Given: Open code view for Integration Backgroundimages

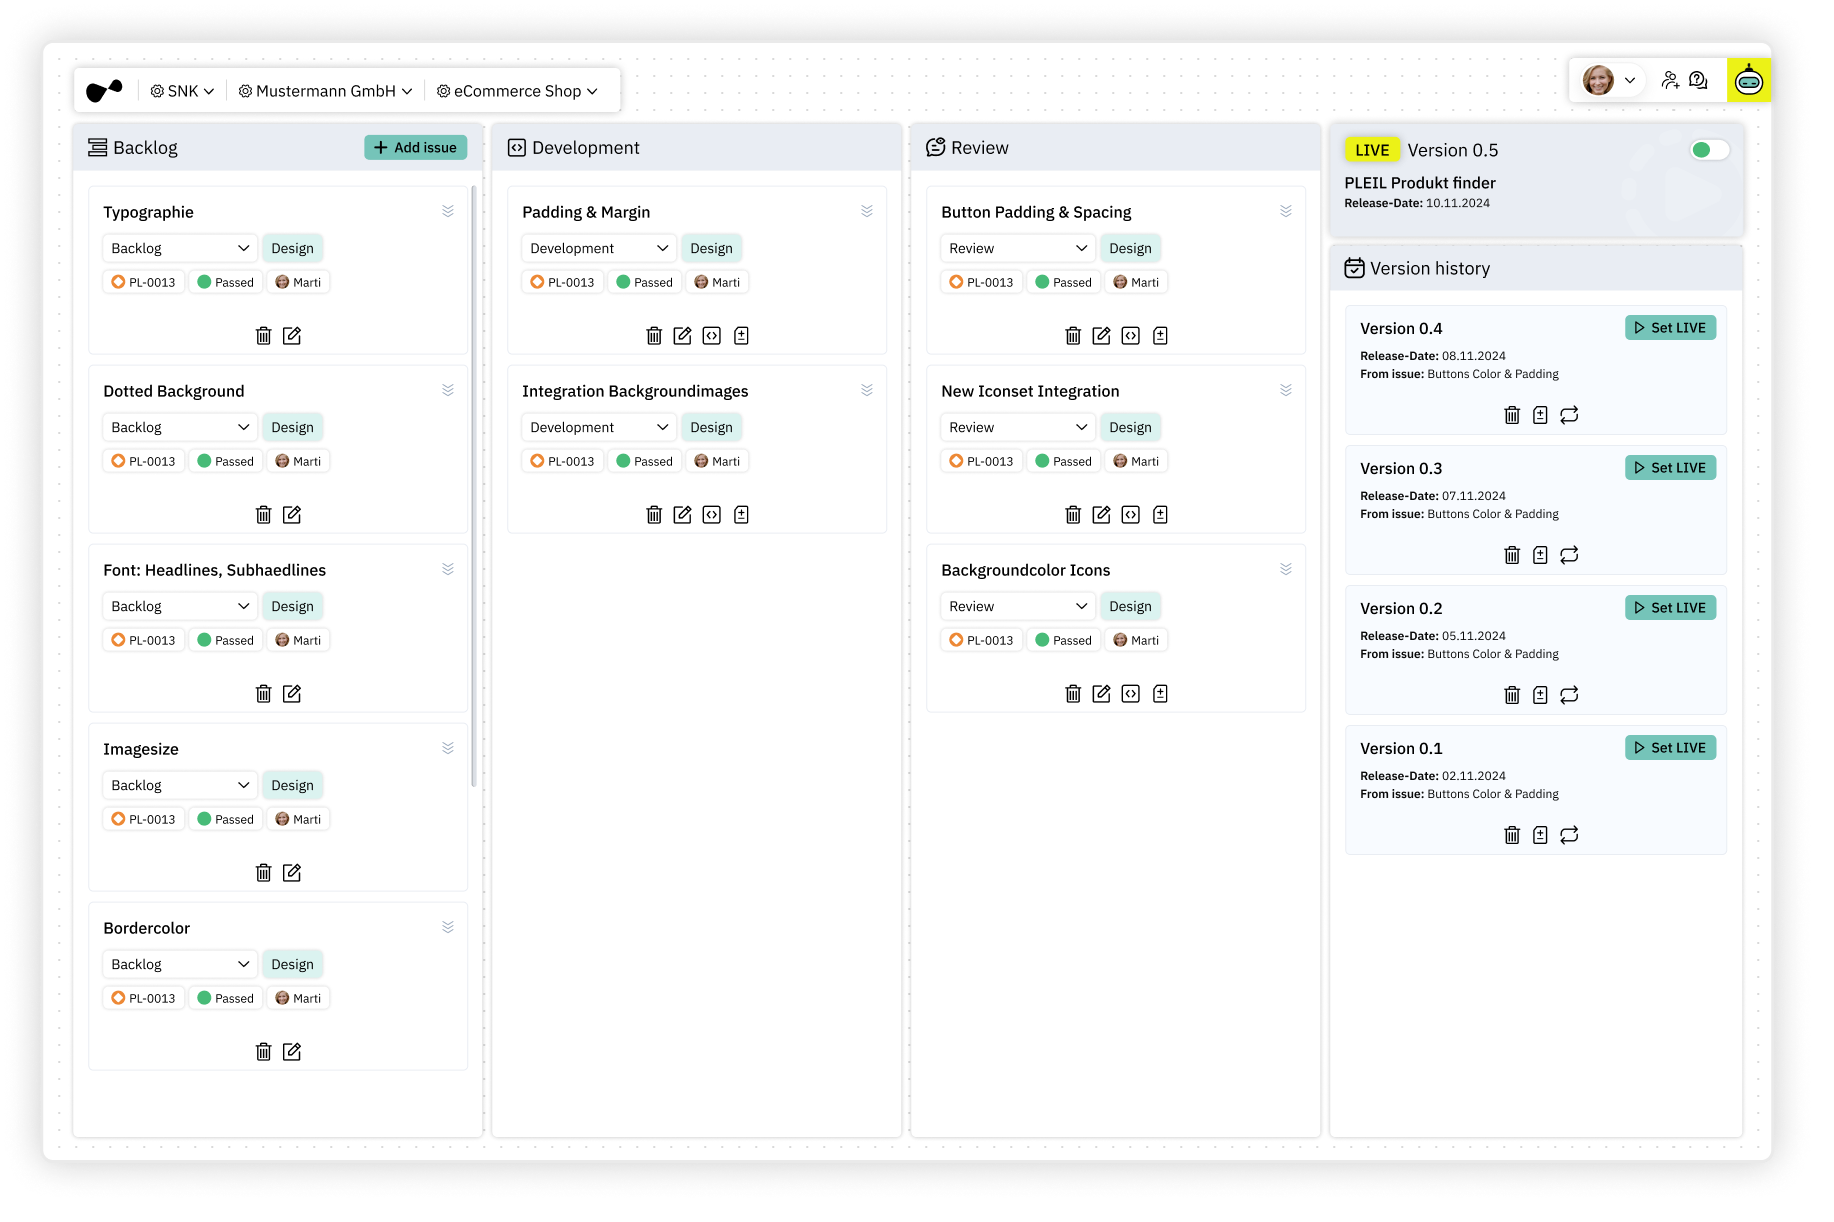Looking at the screenshot, I should pos(711,515).
